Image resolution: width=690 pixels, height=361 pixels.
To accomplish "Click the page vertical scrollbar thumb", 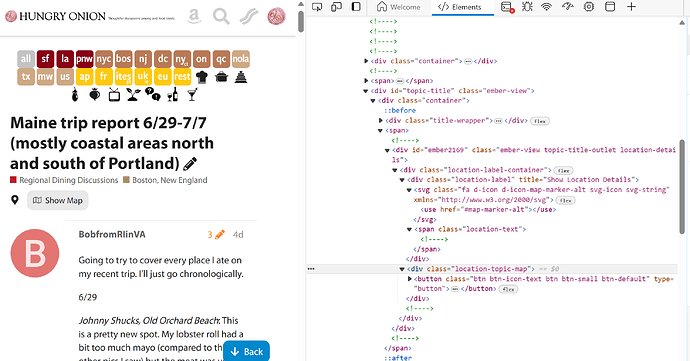I will click(301, 21).
